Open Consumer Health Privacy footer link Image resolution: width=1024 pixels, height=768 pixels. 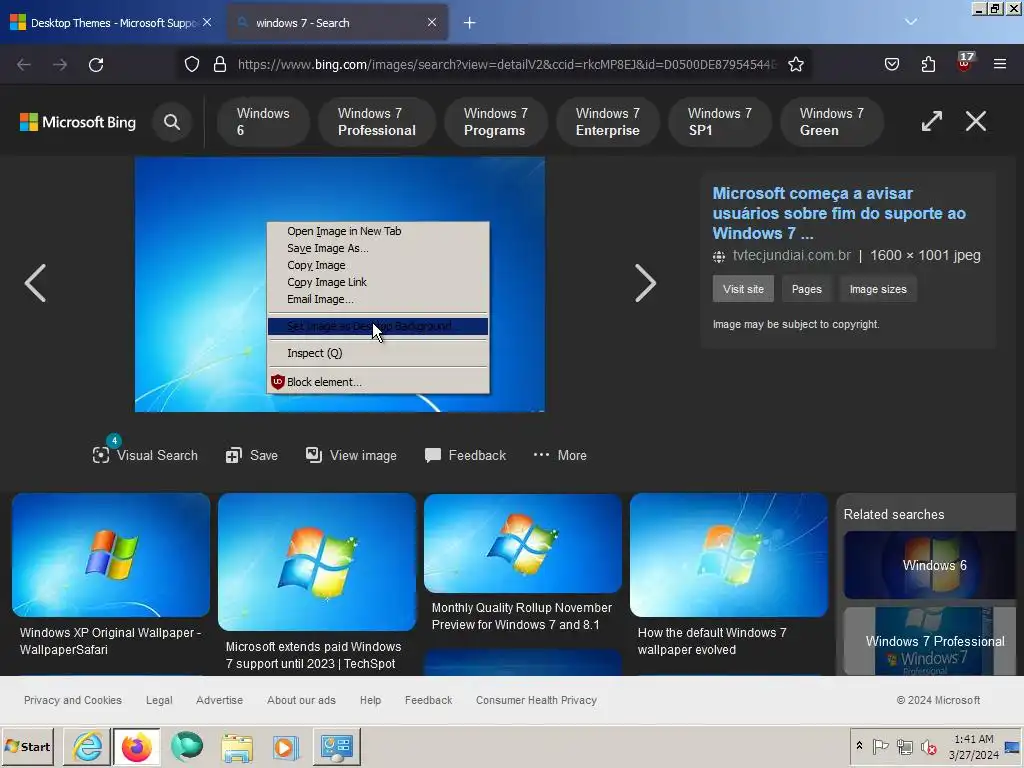pos(536,700)
